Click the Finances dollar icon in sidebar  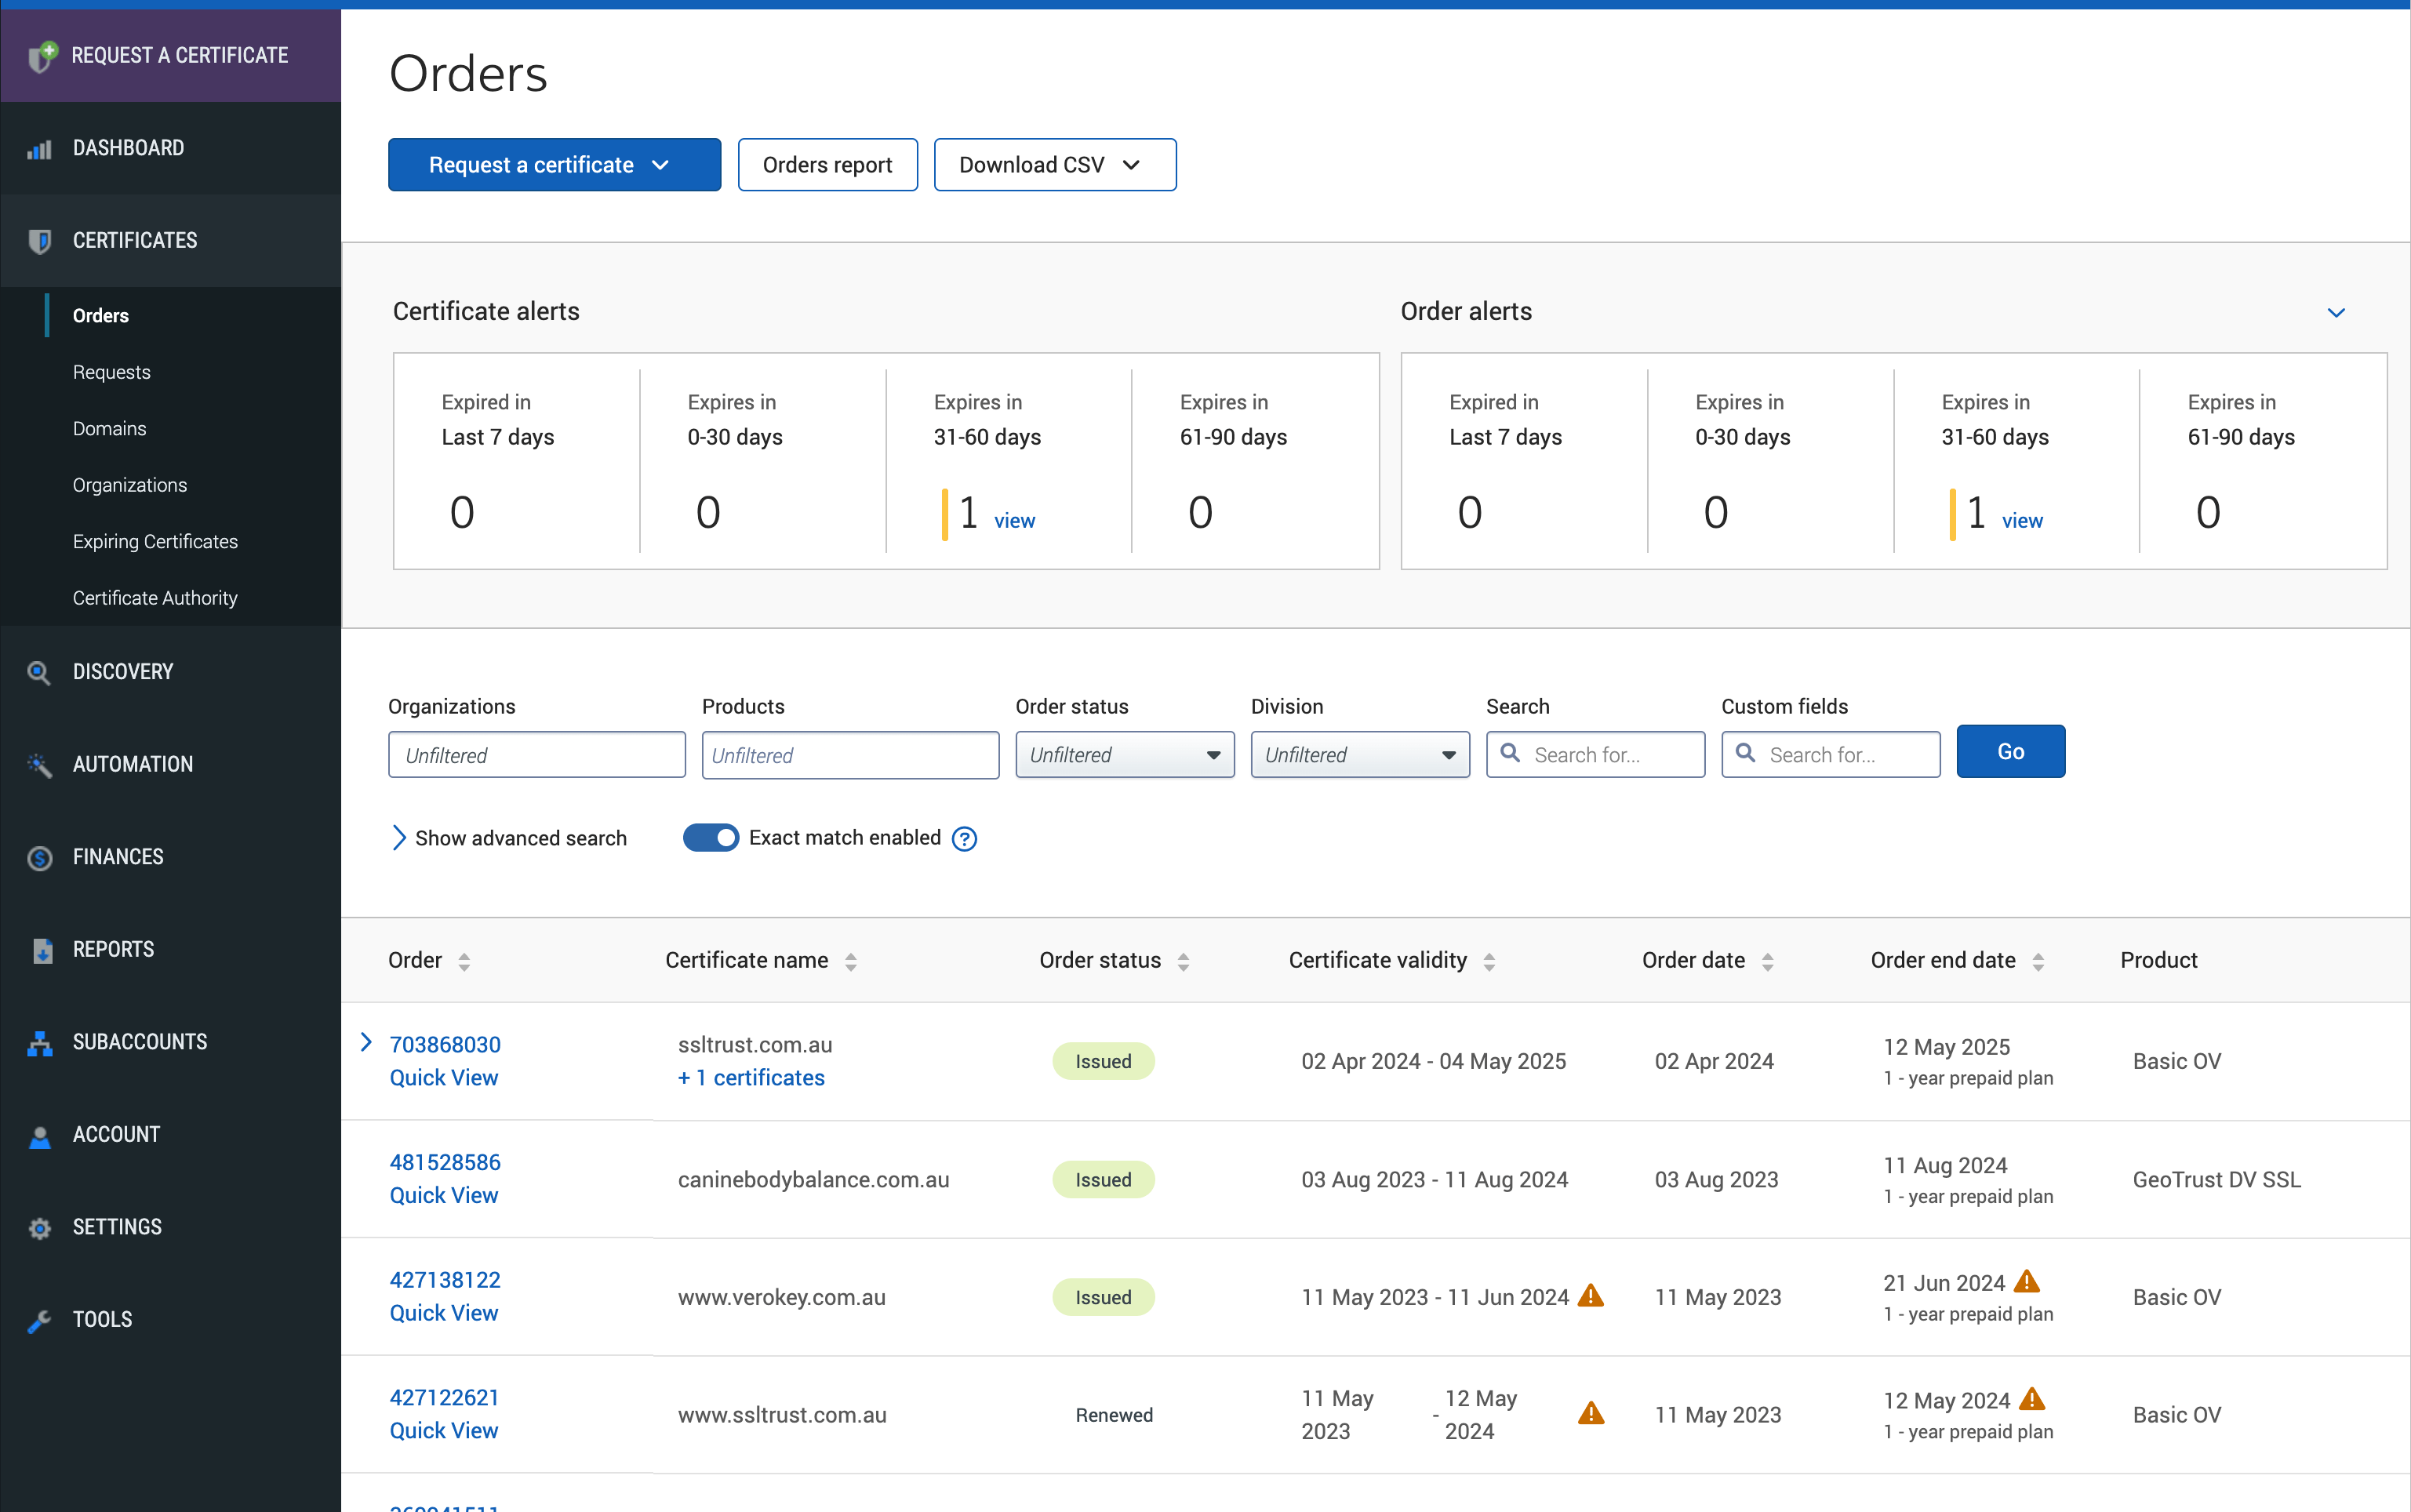[x=39, y=857]
